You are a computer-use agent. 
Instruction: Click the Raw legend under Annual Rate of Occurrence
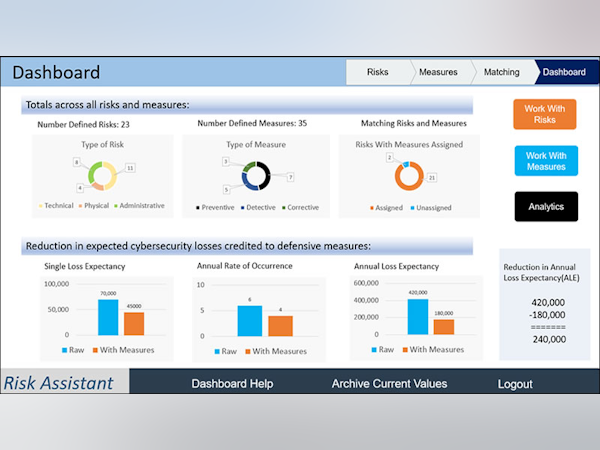226,351
